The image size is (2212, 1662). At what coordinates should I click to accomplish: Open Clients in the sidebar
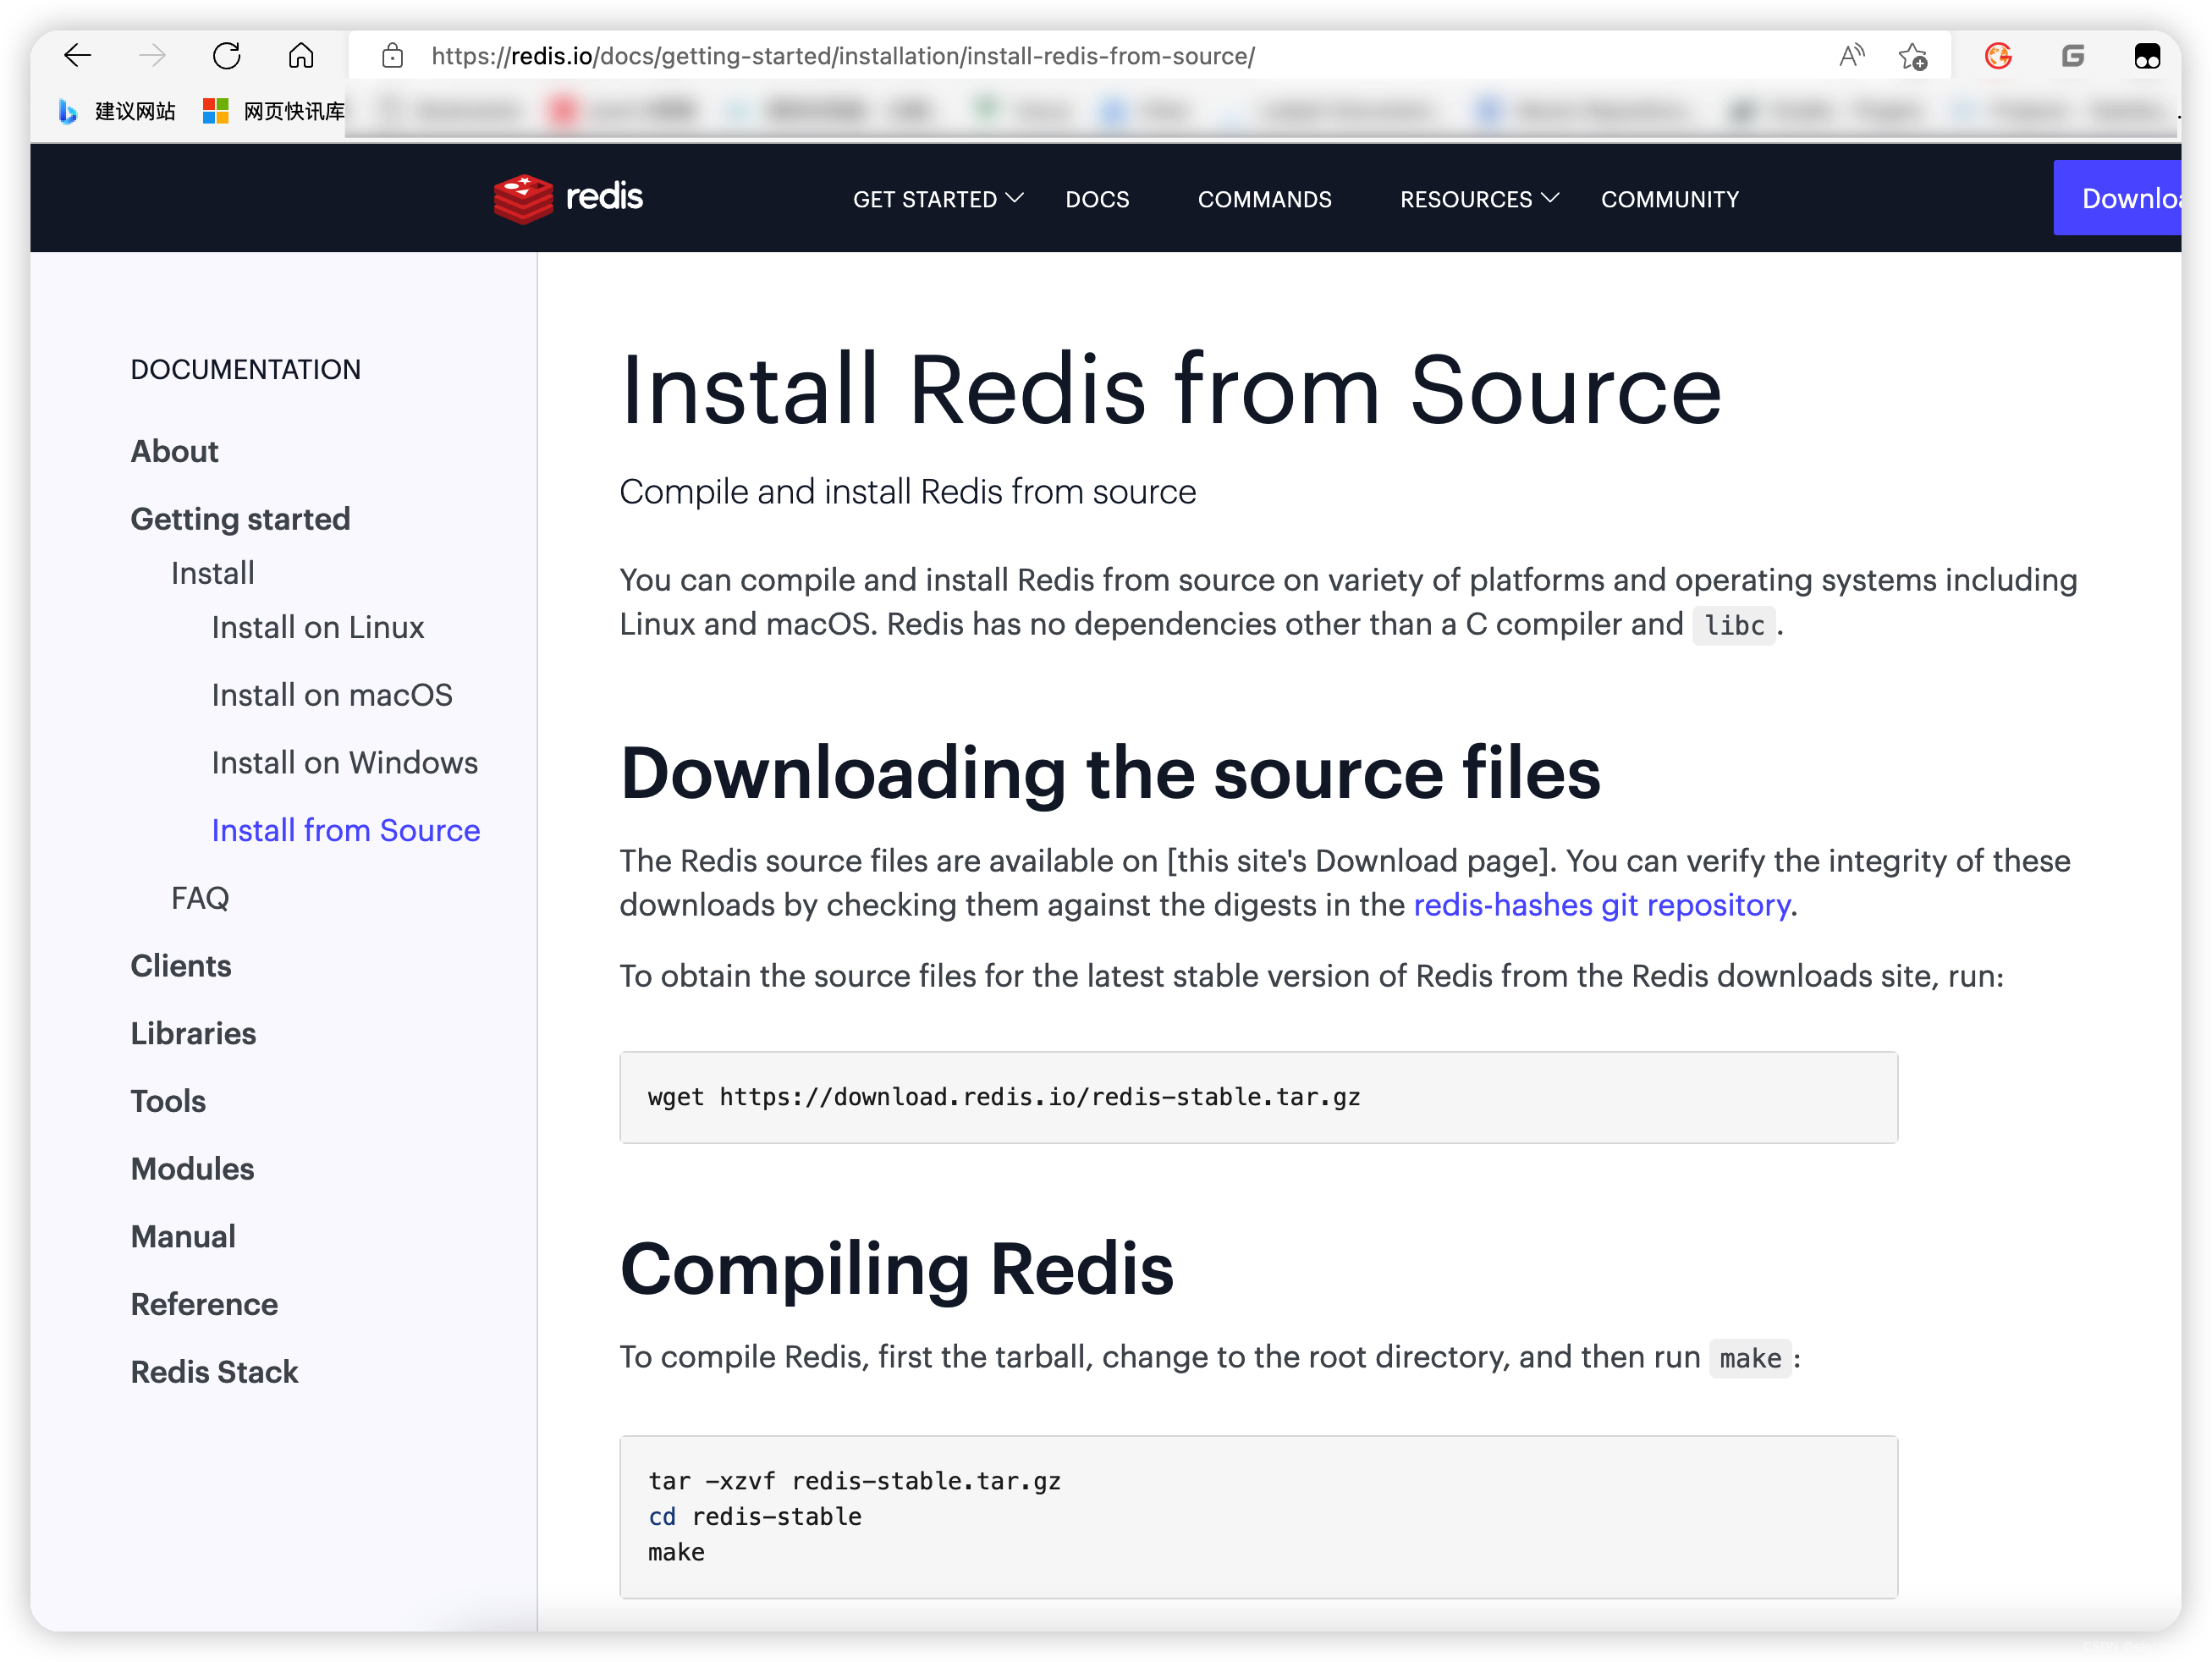pyautogui.click(x=181, y=966)
